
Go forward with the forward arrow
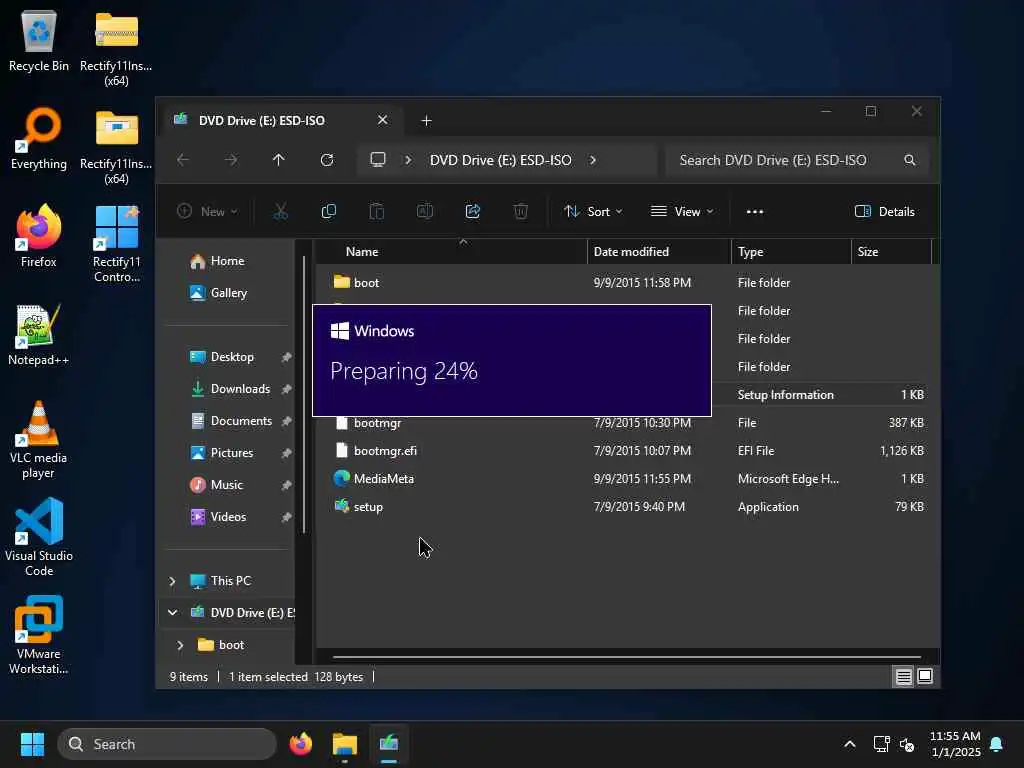point(231,160)
